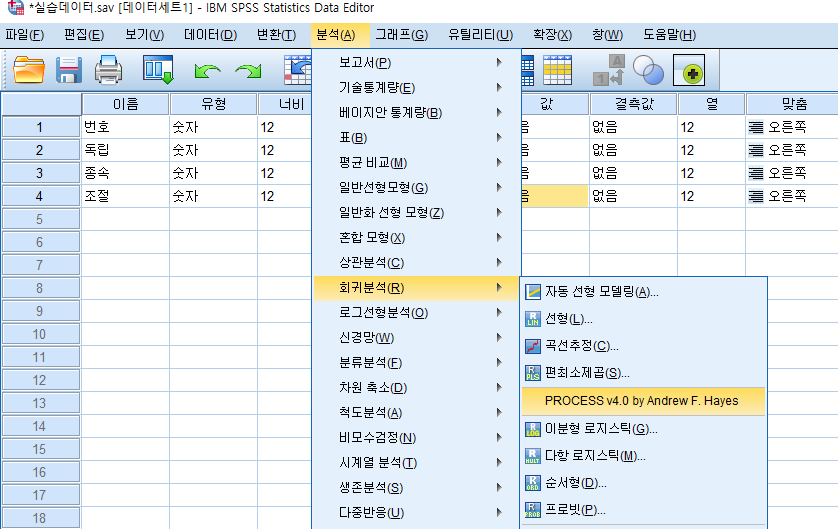Open the 데이터(D) menu
This screenshot has width=838, height=529.
click(x=211, y=35)
